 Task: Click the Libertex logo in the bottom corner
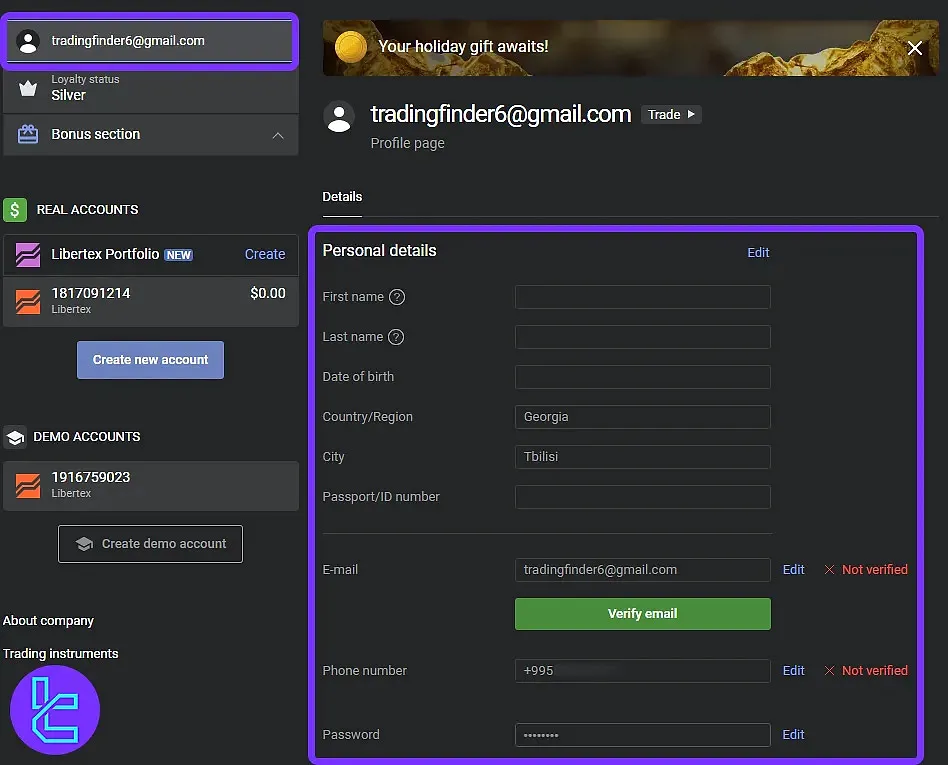54,710
